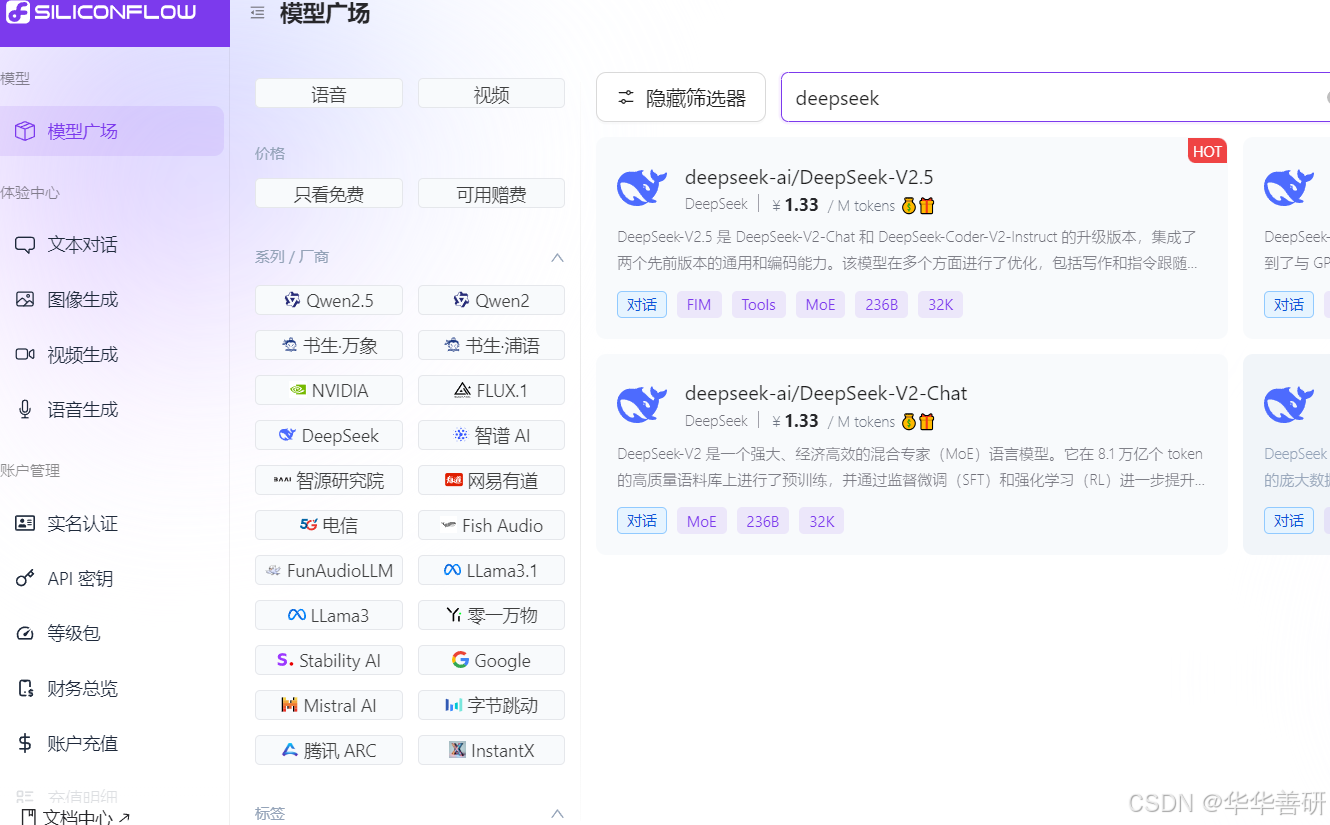This screenshot has height=825, width=1330.
Task: Click the 财务总览 document icon
Action: [x=26, y=688]
